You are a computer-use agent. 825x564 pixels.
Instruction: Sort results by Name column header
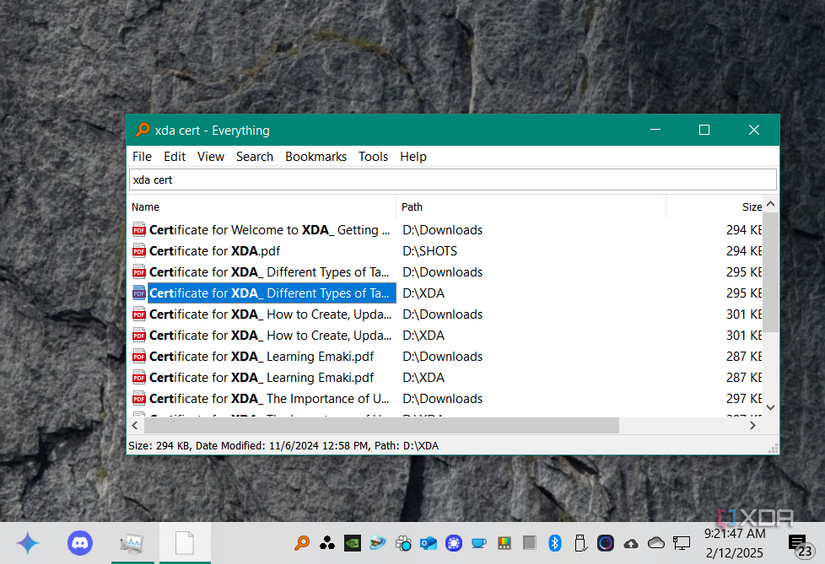tap(261, 207)
